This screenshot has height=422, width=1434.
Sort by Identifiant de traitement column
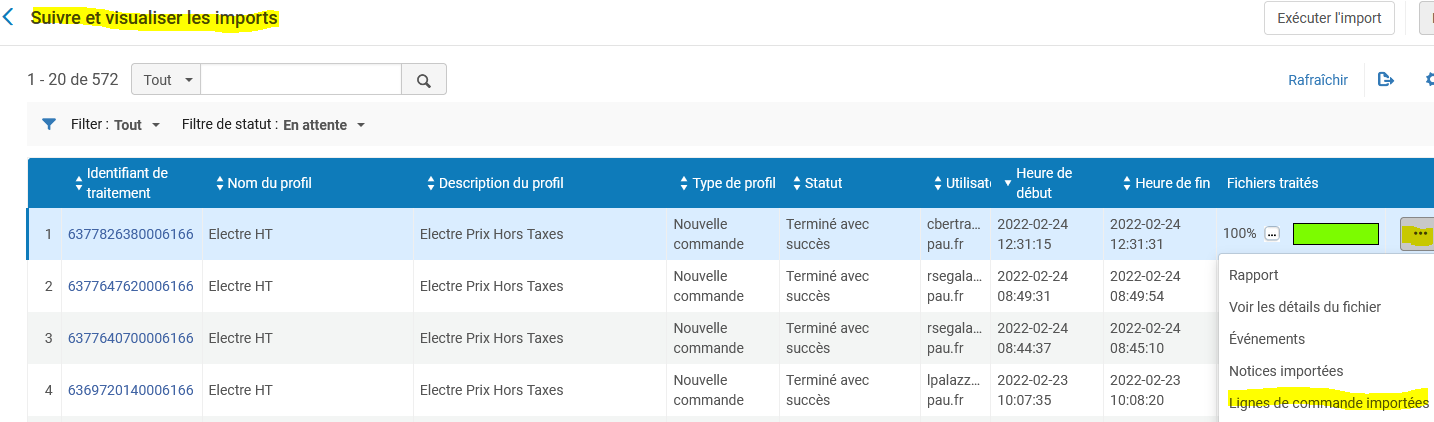click(x=80, y=183)
